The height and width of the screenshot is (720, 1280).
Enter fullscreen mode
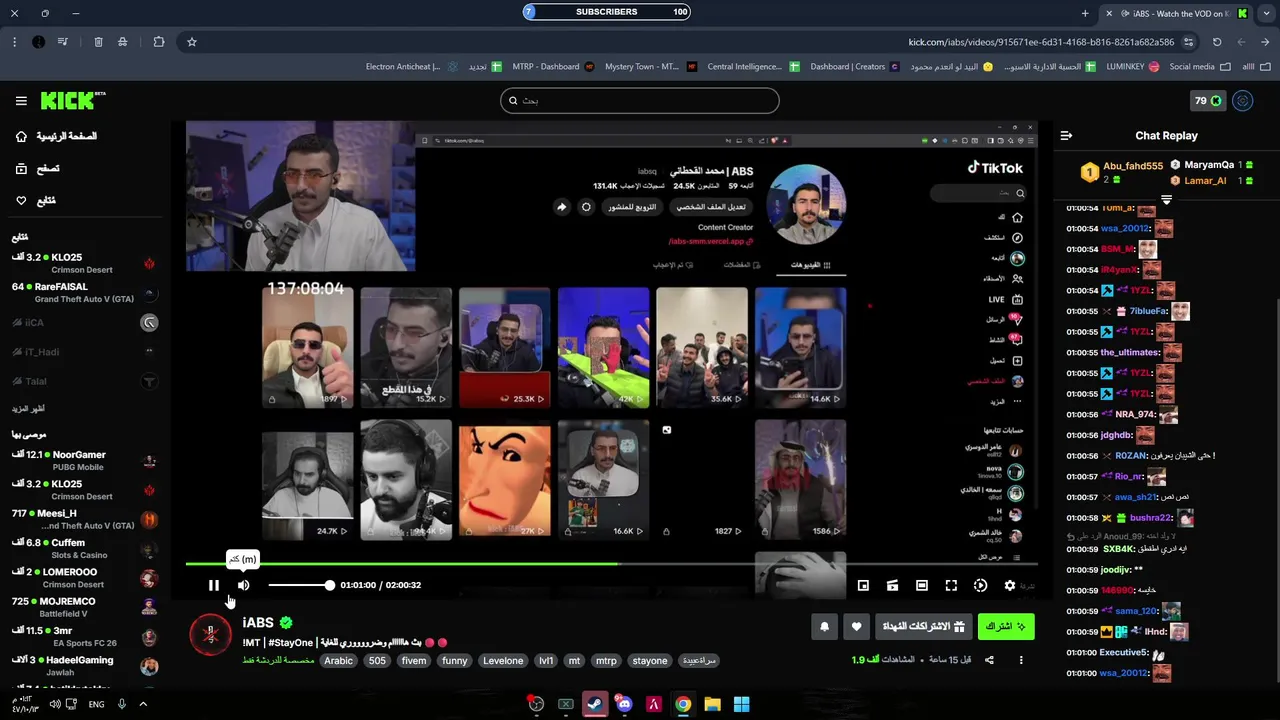coord(951,585)
